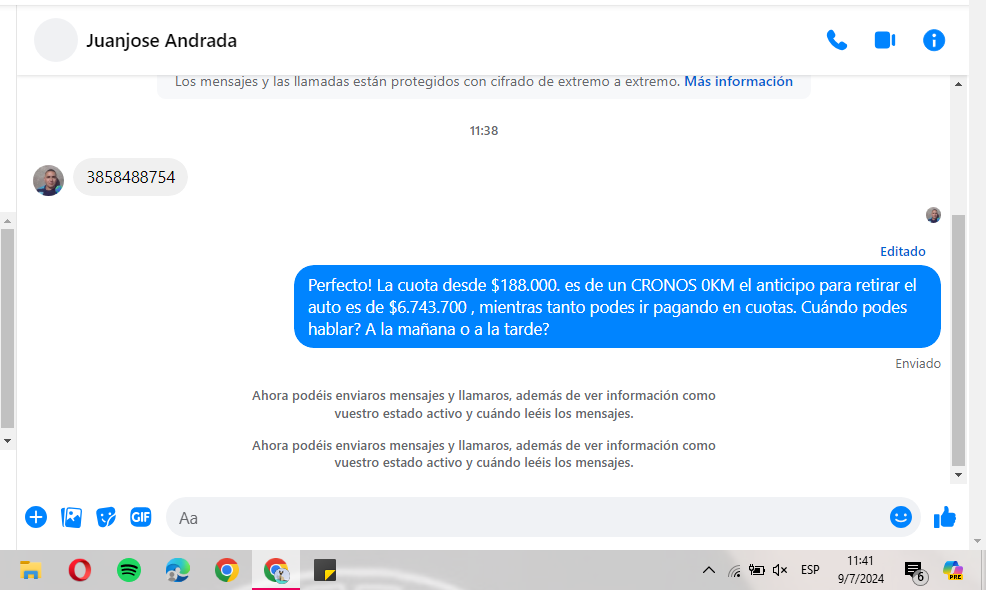The height and width of the screenshot is (590, 986).
Task: Open Google Chrome from taskbar
Action: (227, 571)
